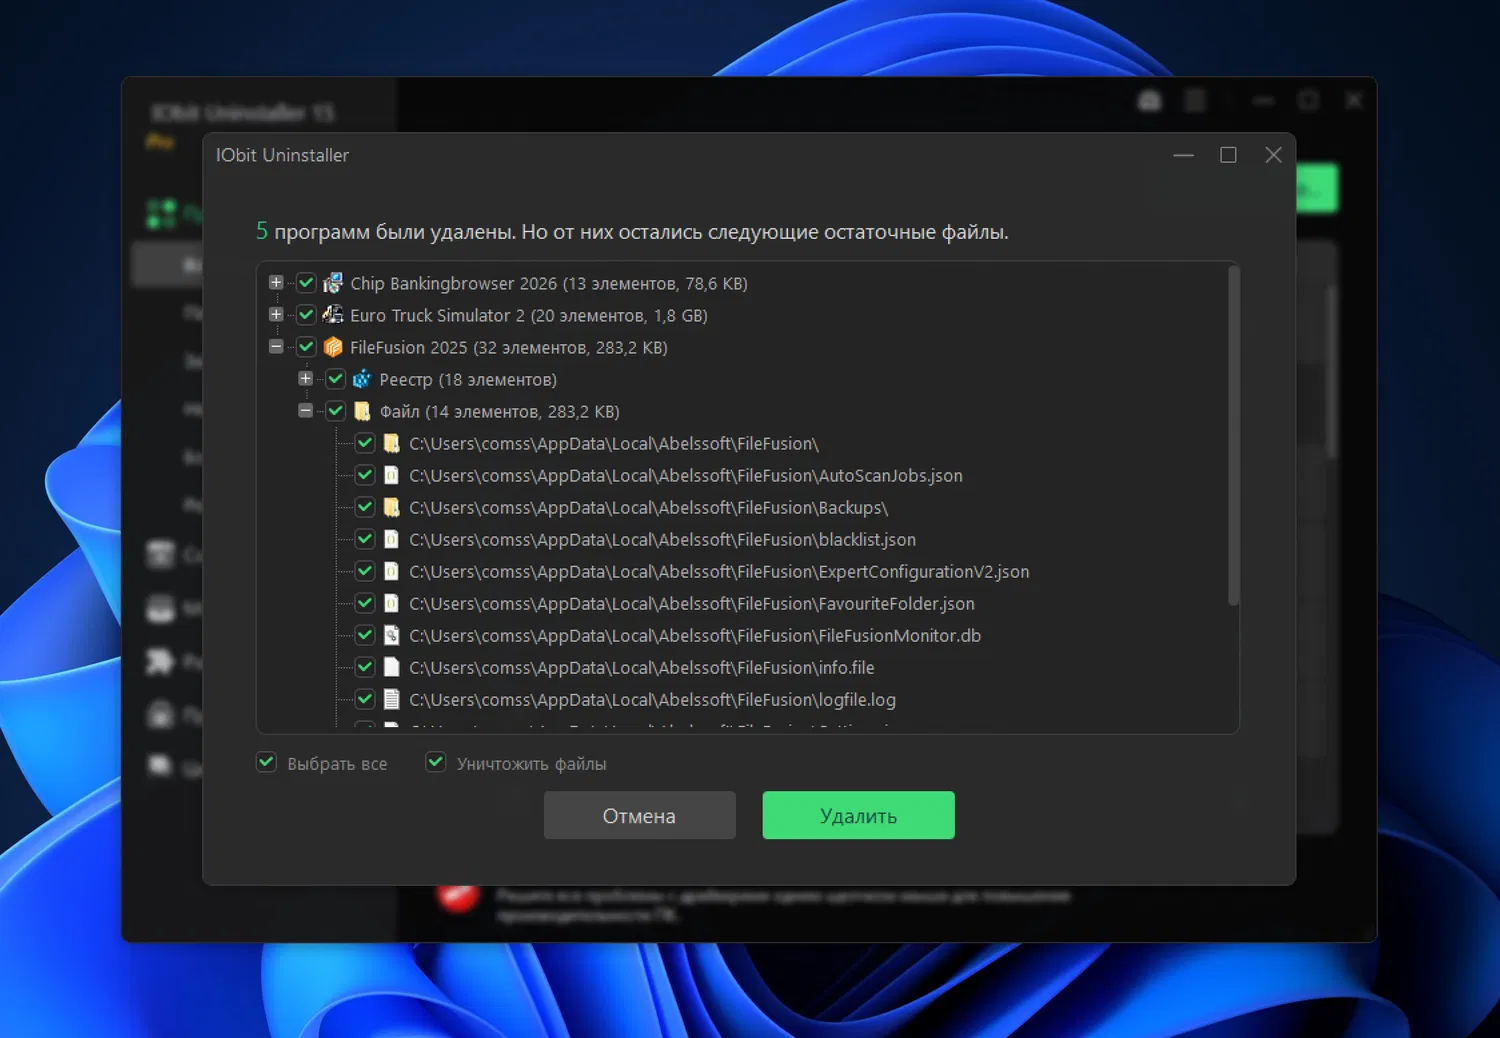
Task: Select the AutoScanJobs.json file path
Action: tap(686, 476)
